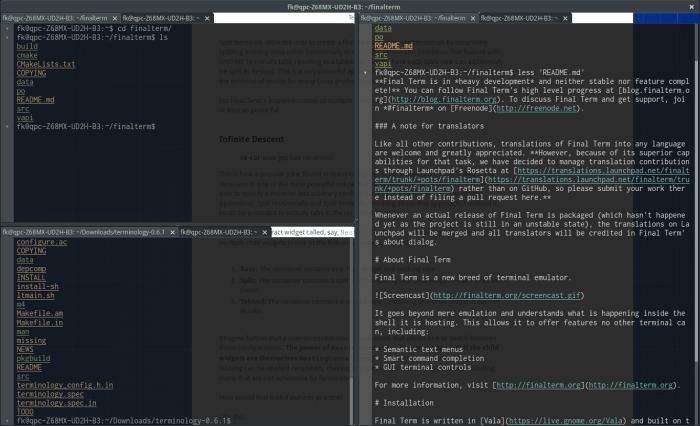This screenshot has height=426, width=700.
Task: Click the '# Installation' heading in README
Action: (404, 403)
